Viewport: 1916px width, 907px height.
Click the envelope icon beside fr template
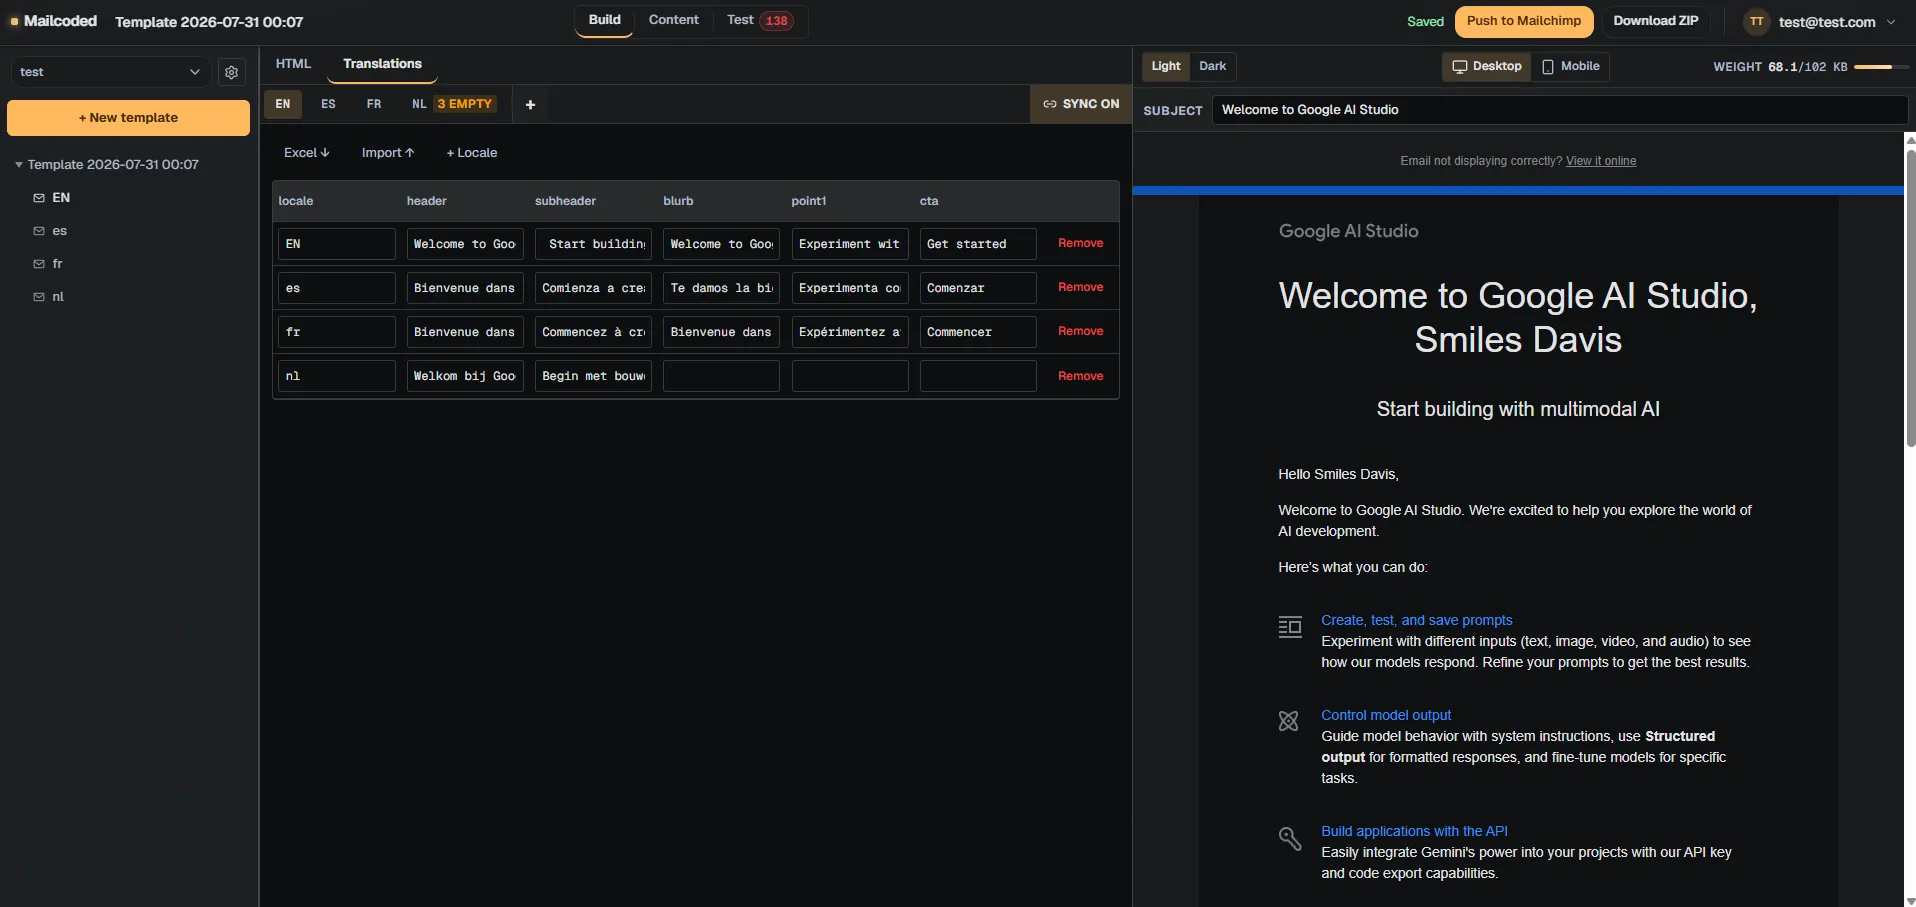tap(39, 264)
